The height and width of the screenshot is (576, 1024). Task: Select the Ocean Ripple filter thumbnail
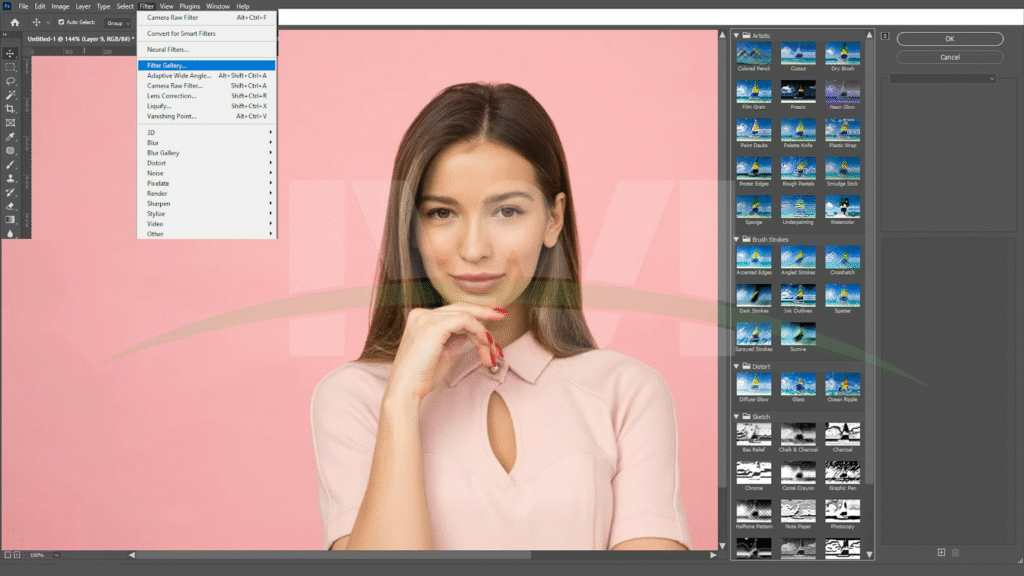pos(842,385)
